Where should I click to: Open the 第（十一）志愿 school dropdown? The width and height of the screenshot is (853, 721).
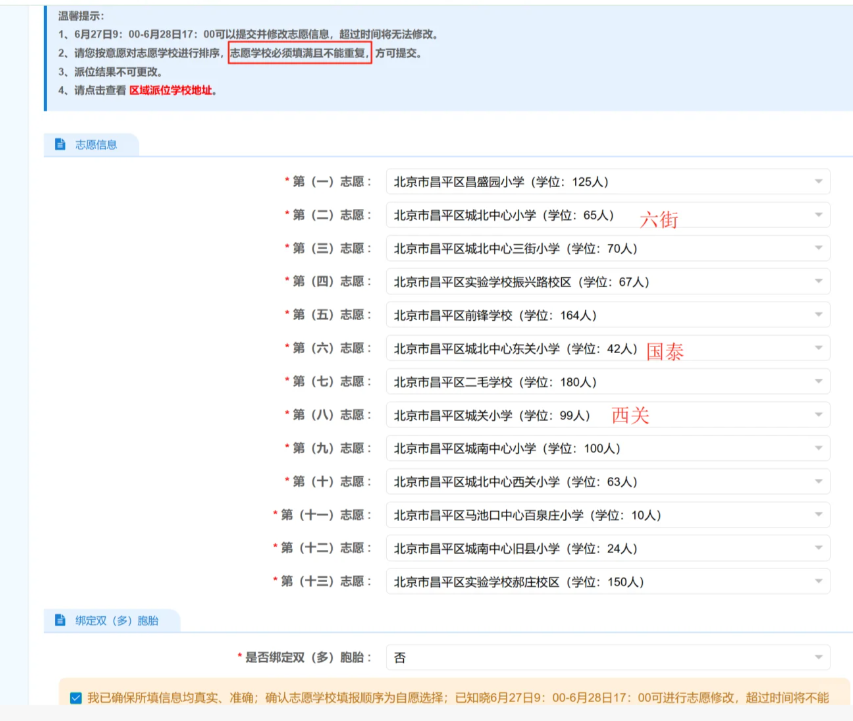click(x=608, y=514)
